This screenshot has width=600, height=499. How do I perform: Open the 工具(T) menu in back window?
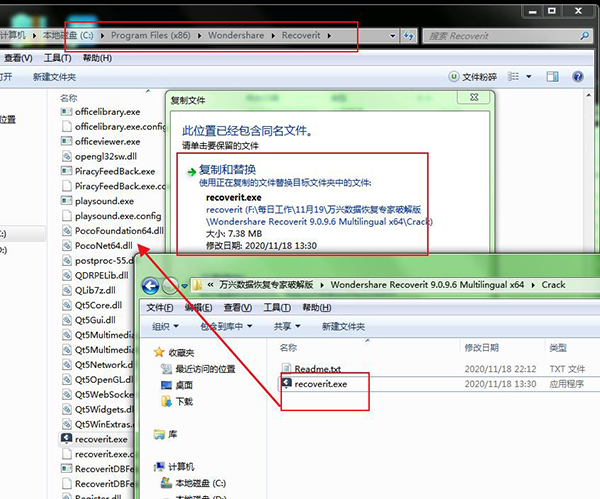tap(58, 58)
